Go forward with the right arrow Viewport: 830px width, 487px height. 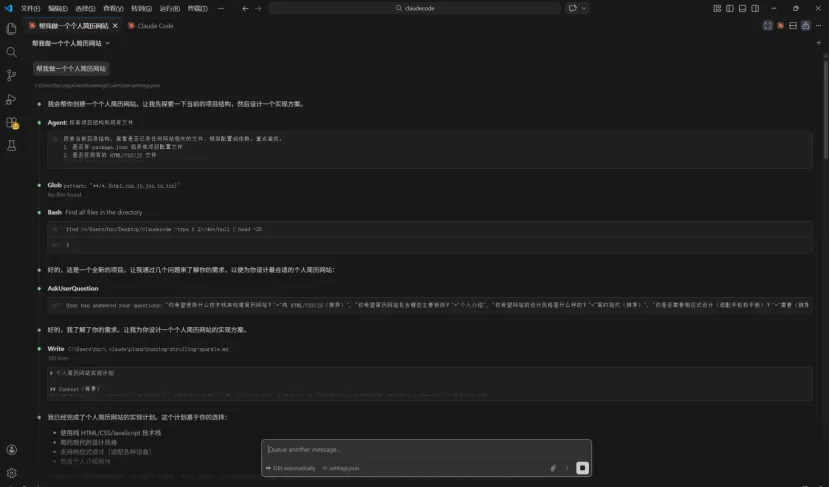tap(258, 8)
